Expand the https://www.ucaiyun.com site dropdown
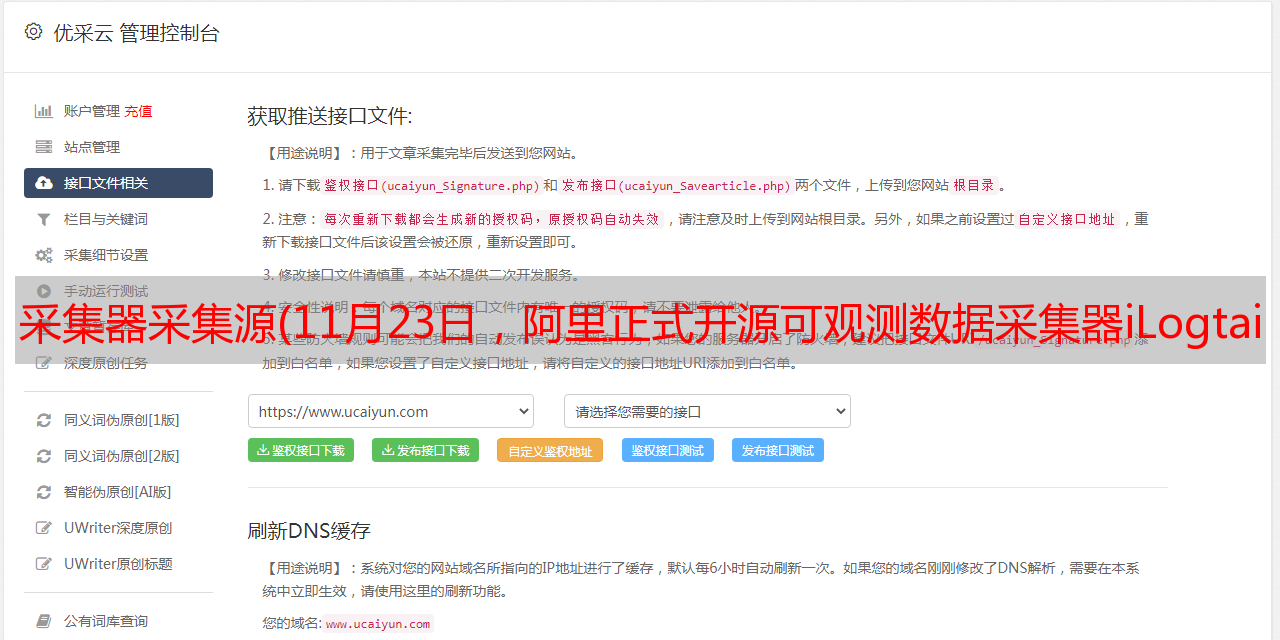 (391, 411)
